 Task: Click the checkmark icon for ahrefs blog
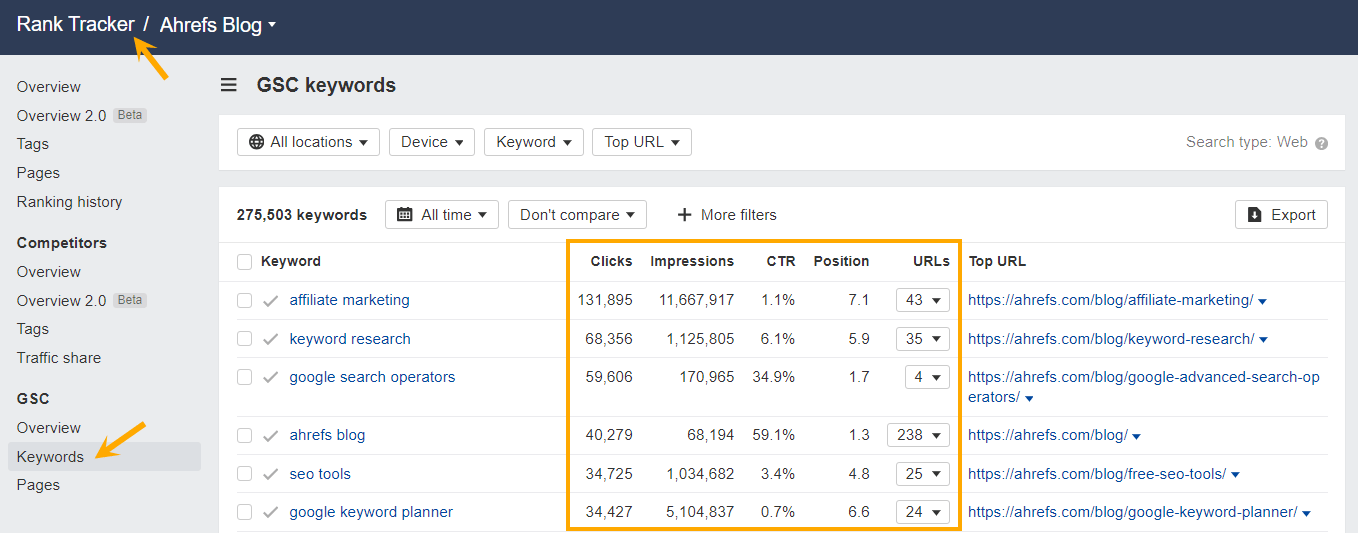coord(270,435)
